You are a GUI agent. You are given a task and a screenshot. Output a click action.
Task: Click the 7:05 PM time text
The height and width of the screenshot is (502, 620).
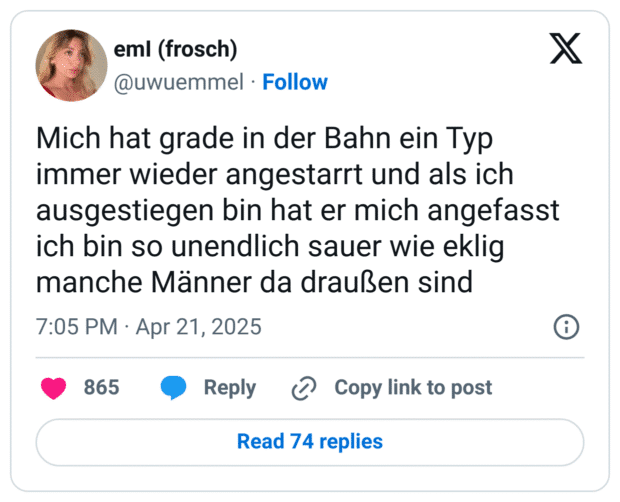pos(76,327)
